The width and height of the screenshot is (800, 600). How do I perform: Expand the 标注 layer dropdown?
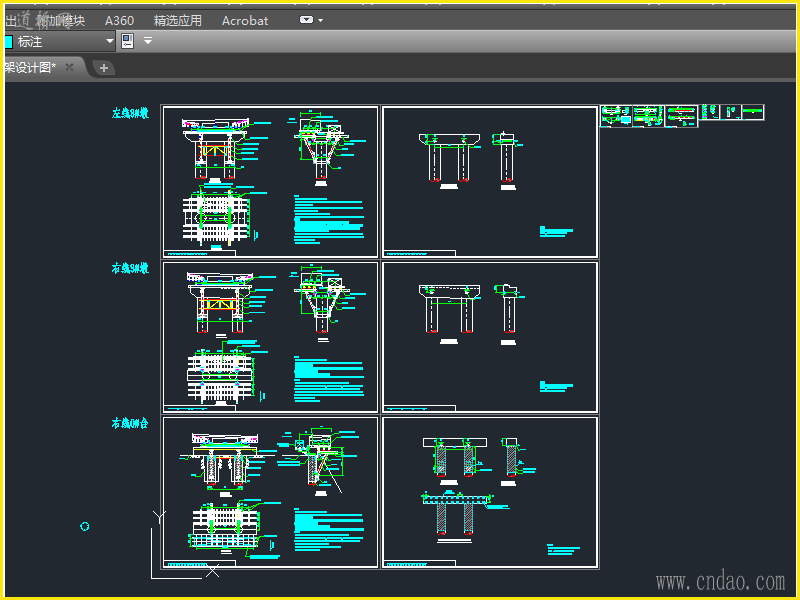click(110, 41)
